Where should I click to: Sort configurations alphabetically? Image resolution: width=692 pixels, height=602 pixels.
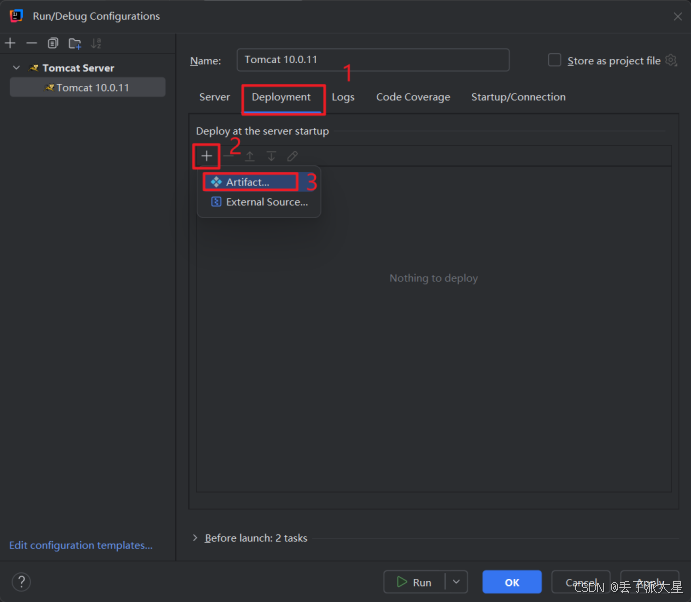[x=96, y=43]
